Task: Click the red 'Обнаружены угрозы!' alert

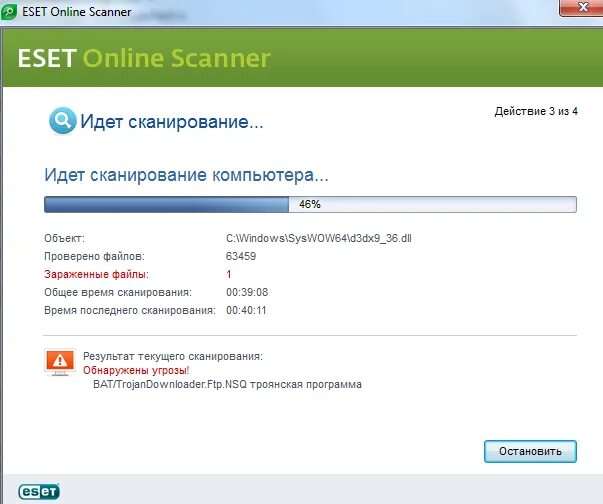Action: [136, 371]
